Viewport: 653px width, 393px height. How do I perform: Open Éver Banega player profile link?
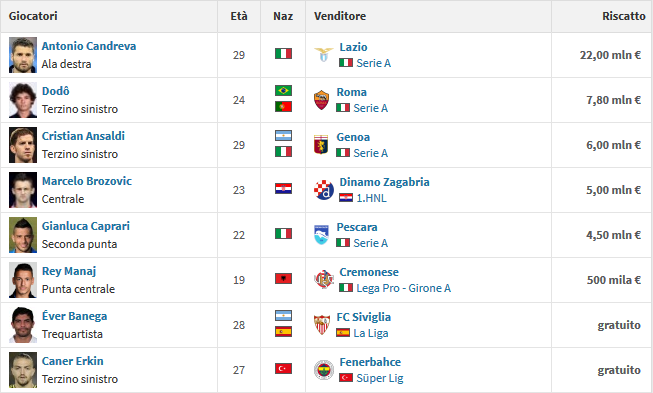[75, 316]
